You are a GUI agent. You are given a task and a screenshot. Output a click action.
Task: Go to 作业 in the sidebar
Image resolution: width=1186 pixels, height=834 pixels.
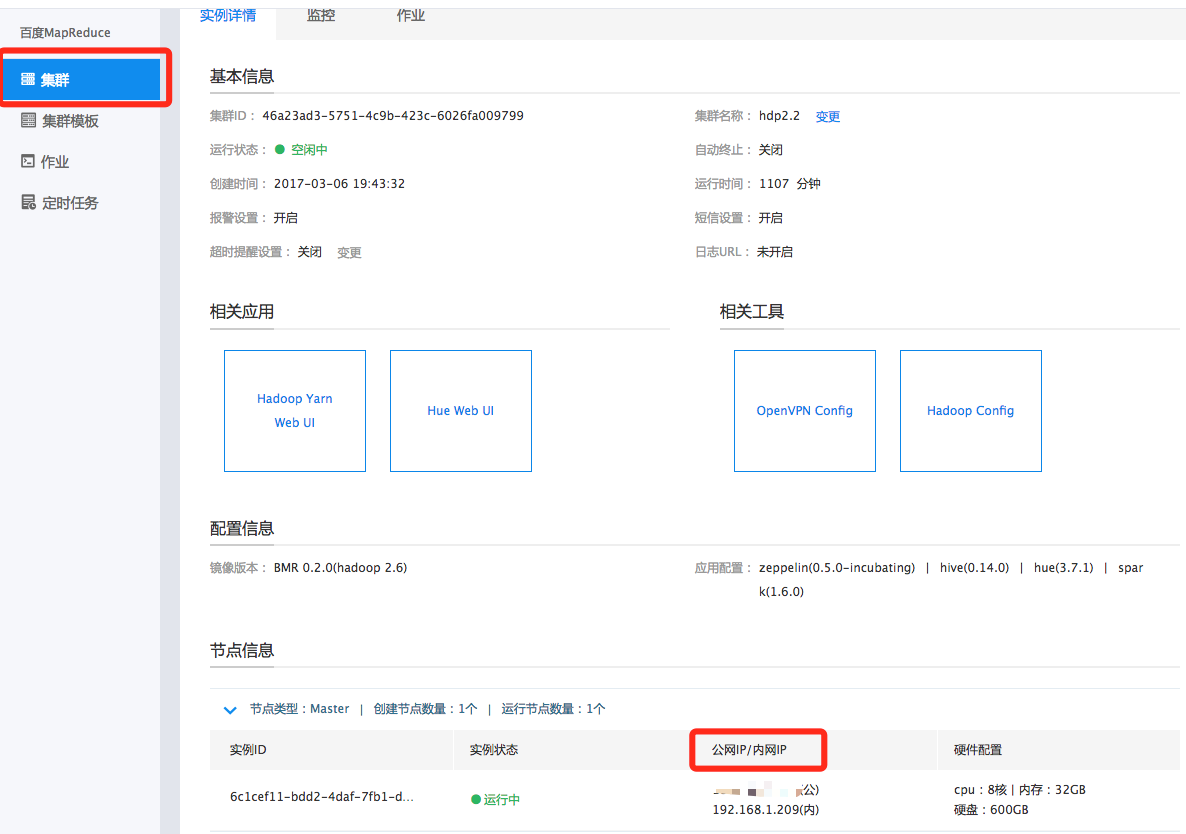(54, 162)
